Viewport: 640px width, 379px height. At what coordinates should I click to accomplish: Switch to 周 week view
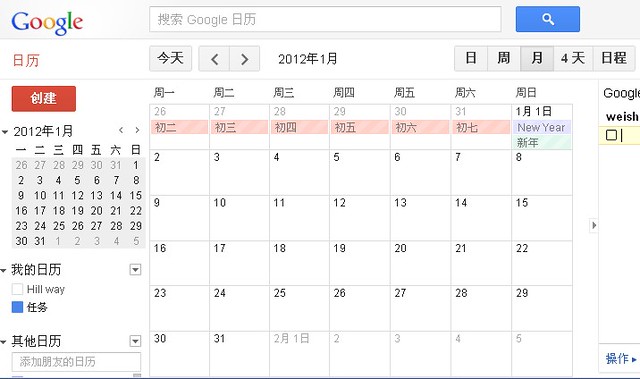point(504,58)
